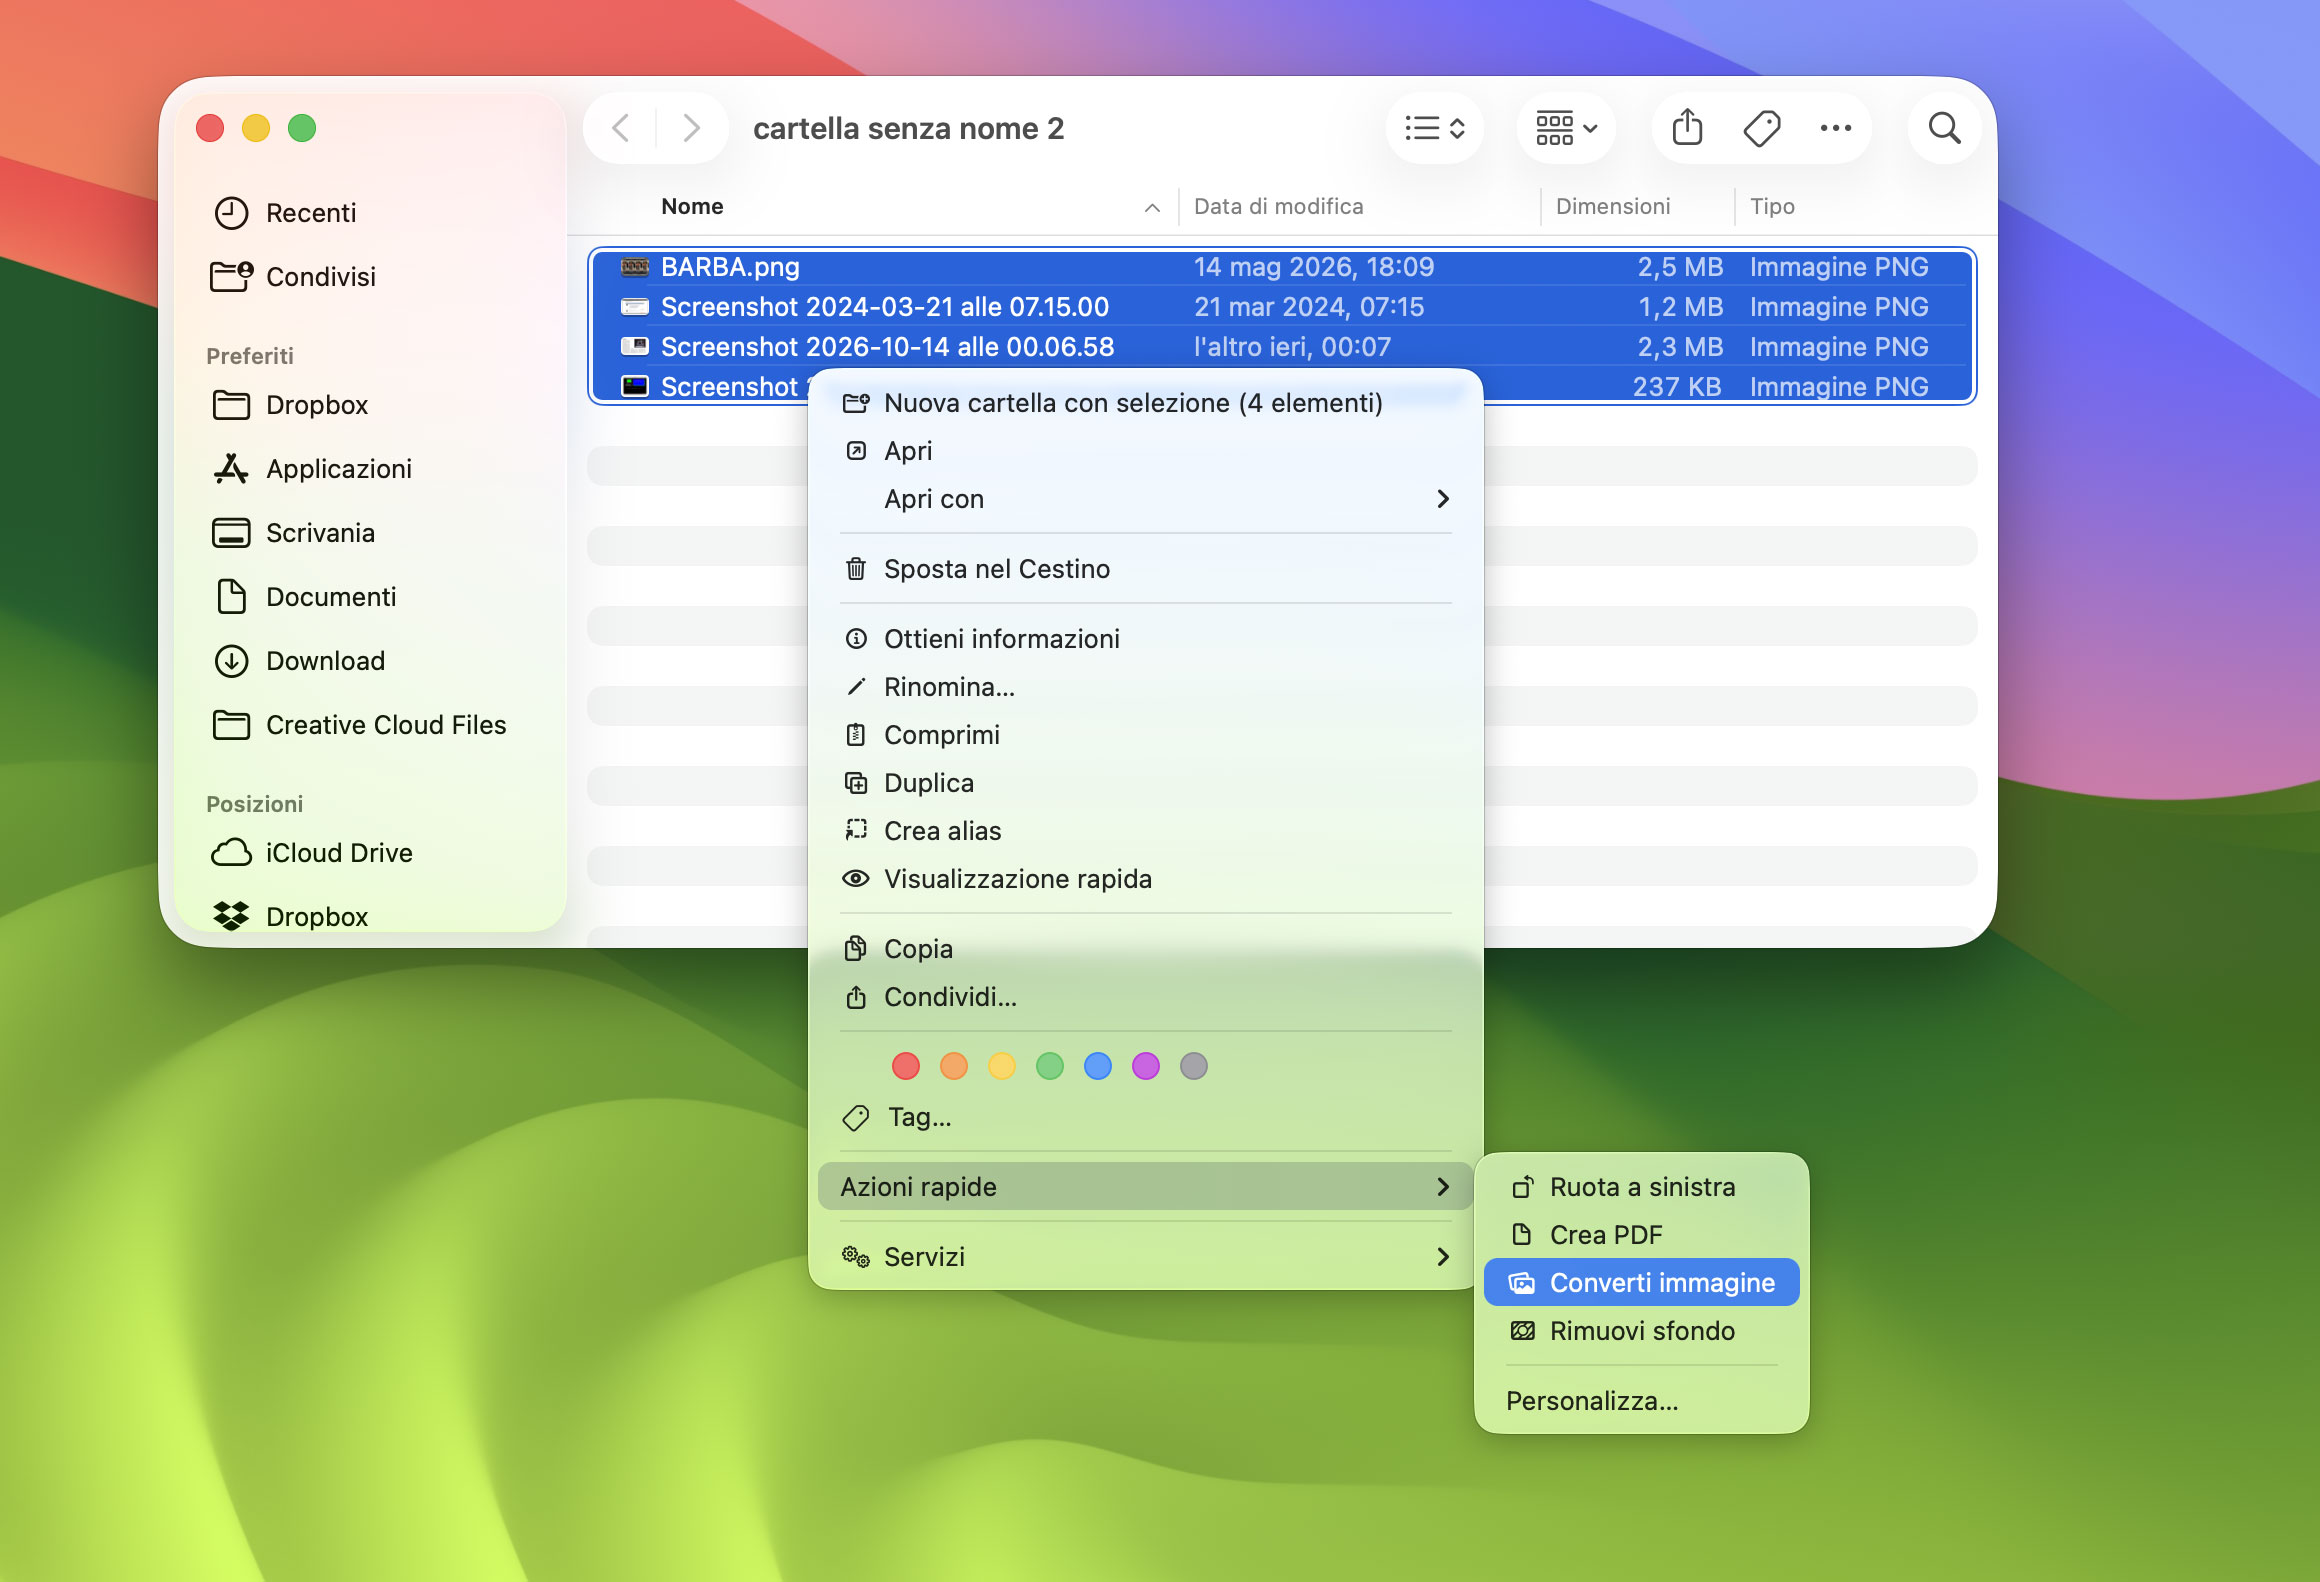Choose Ruota a sinistra
This screenshot has height=1582, width=2320.
1641,1187
